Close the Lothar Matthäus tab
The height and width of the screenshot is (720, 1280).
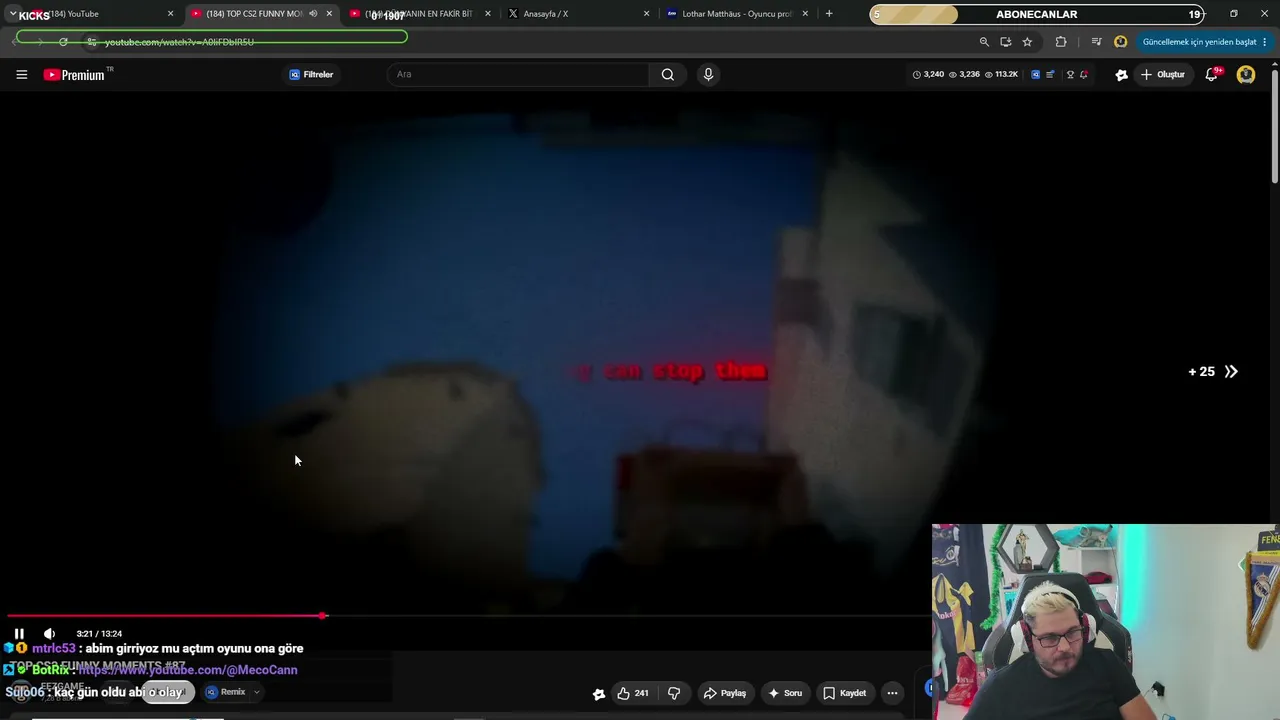[805, 14]
